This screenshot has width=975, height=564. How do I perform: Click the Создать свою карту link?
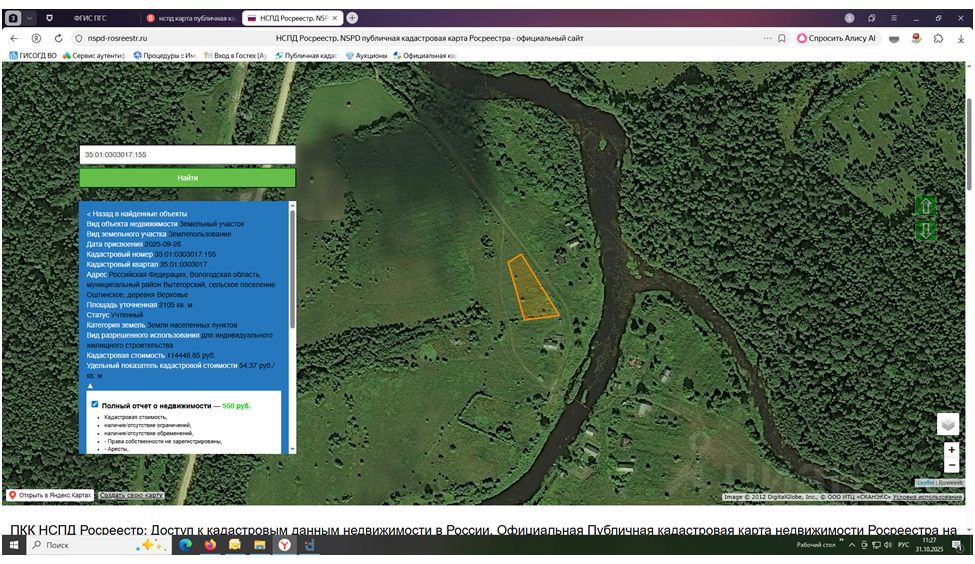click(131, 496)
